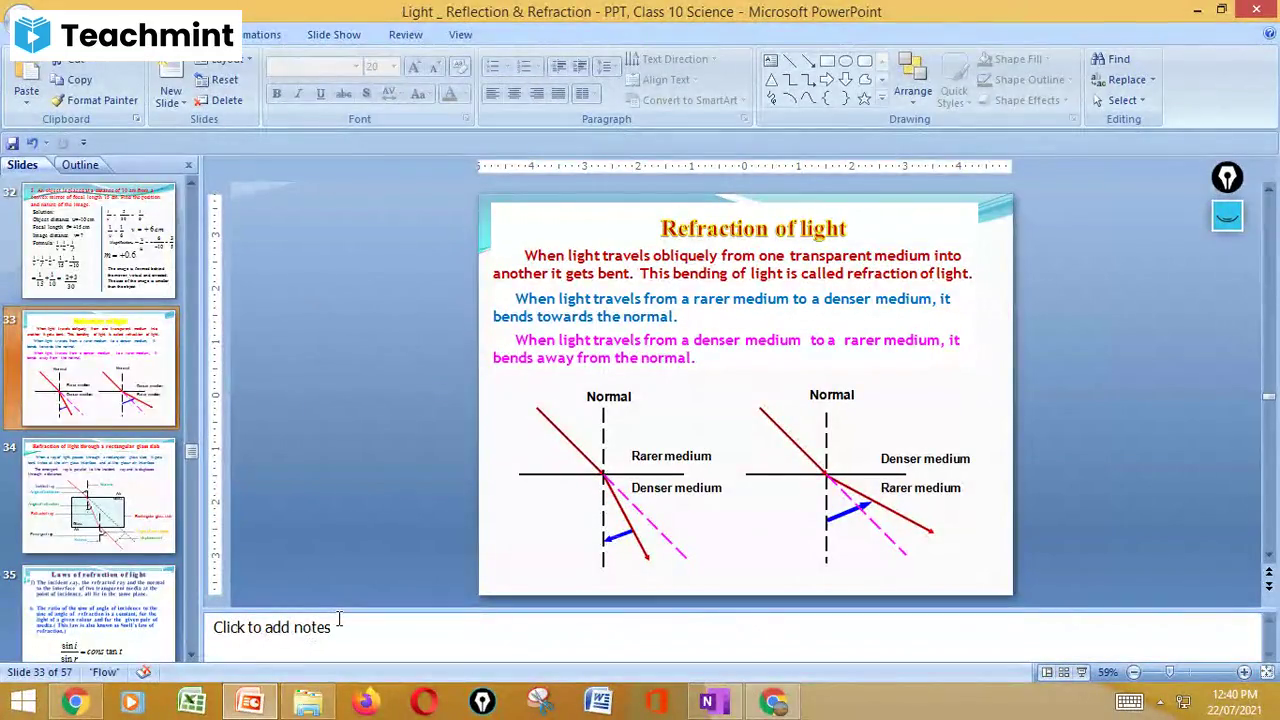Select the Rectangle shape in Drawing gallery
1280x720 pixels.
[x=827, y=61]
